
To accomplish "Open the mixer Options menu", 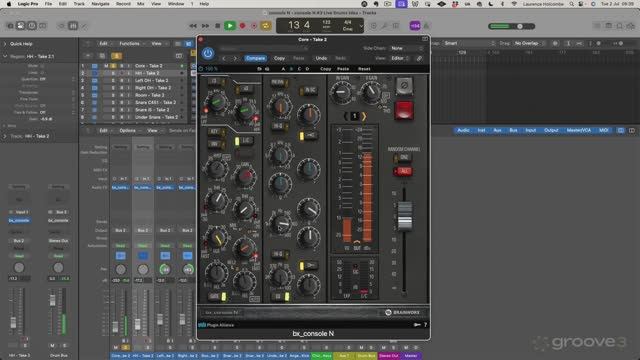I will pyautogui.click(x=129, y=131).
